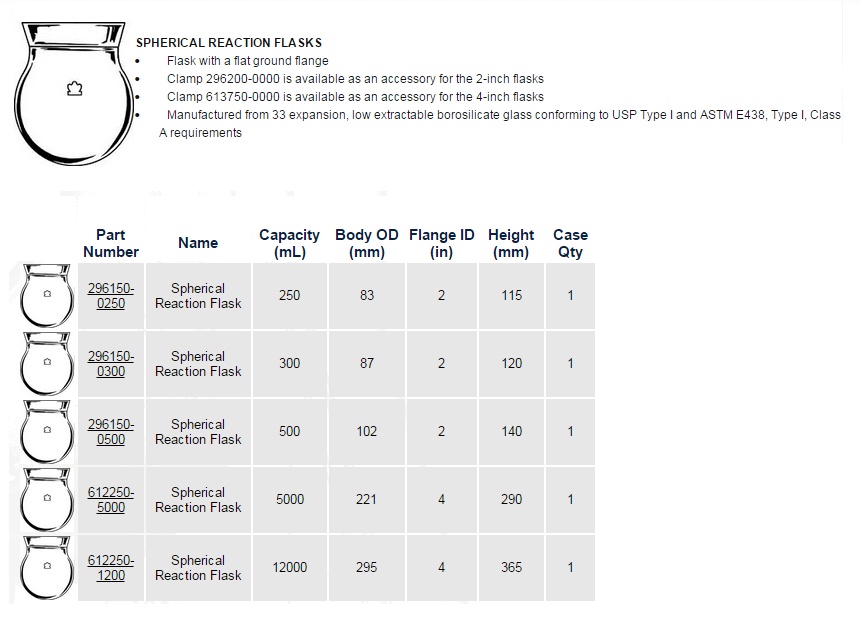Click the 5000 mL flask thumbnail image
This screenshot has width=861, height=619.
(47, 500)
